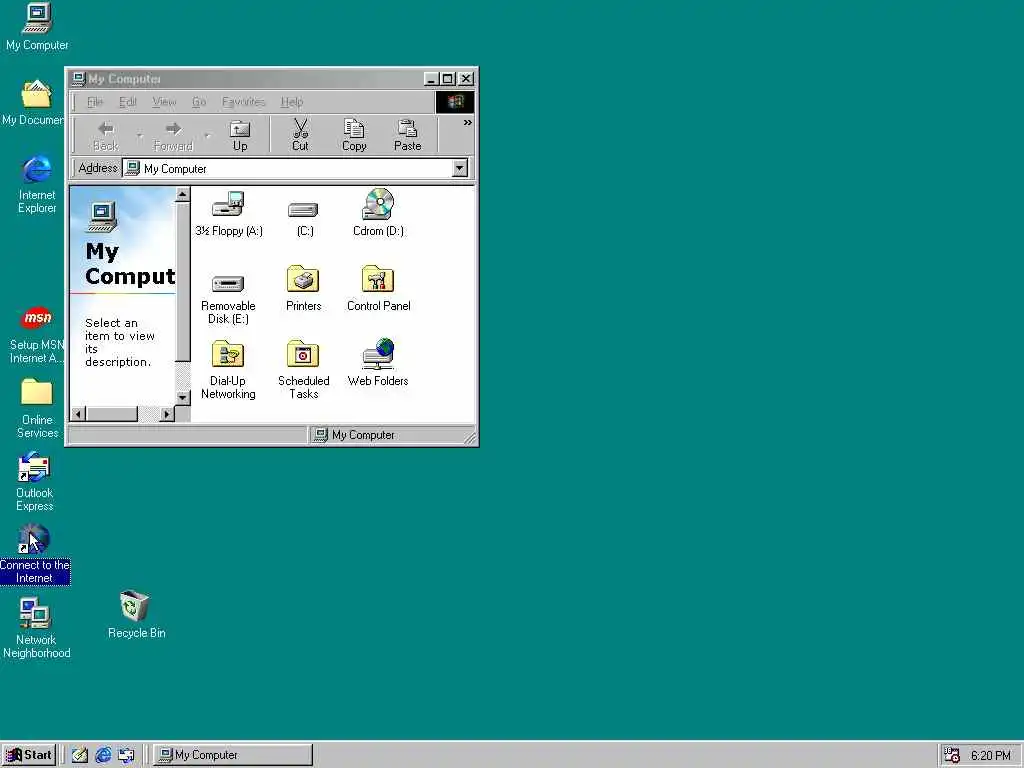Viewport: 1024px width, 768px height.
Task: Open the Start menu
Action: (29, 755)
